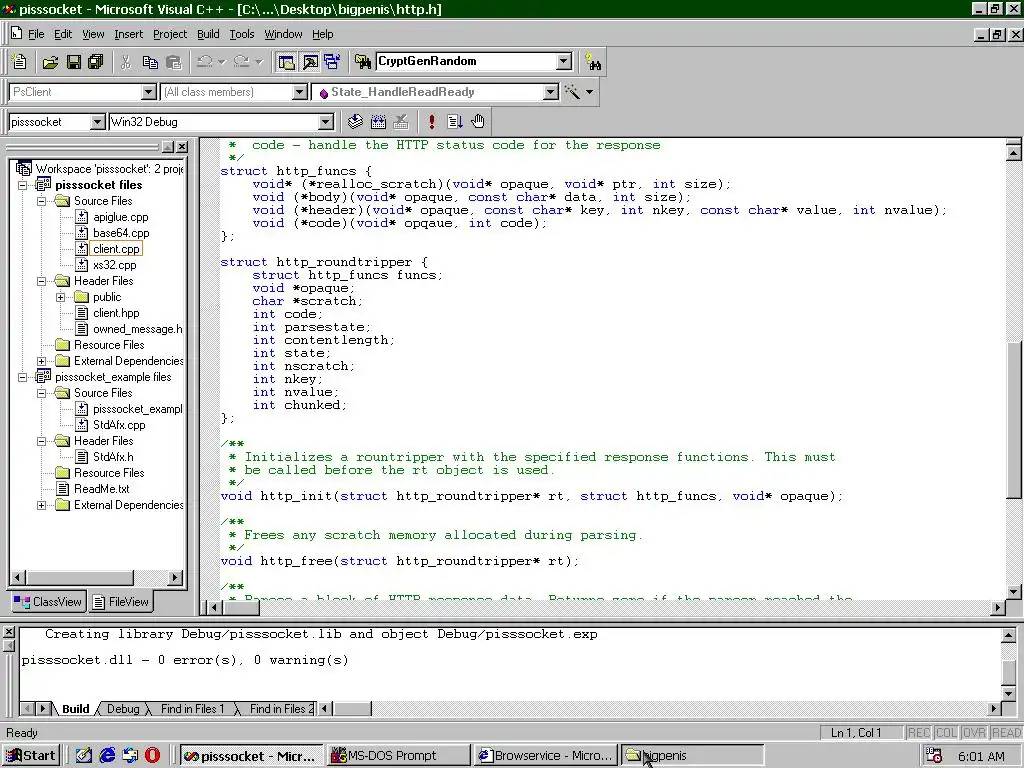Switch to the Debug output tab
The height and width of the screenshot is (768, 1024).
coord(123,709)
